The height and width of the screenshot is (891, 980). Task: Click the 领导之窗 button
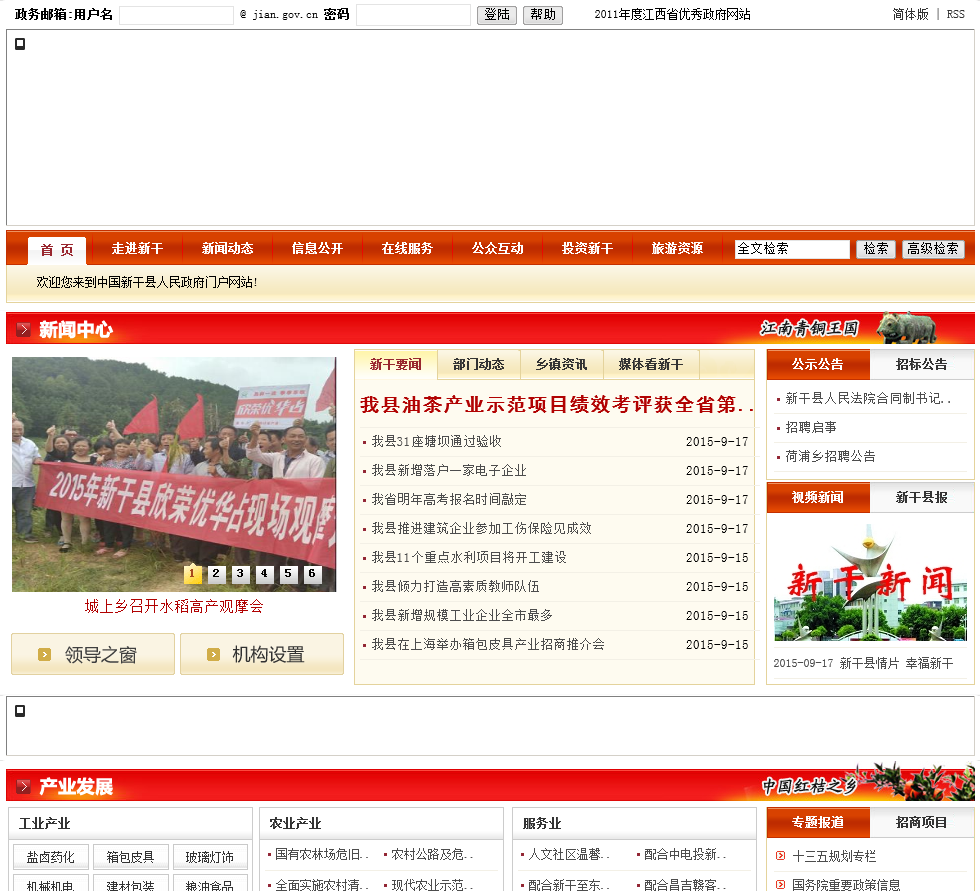pos(92,654)
